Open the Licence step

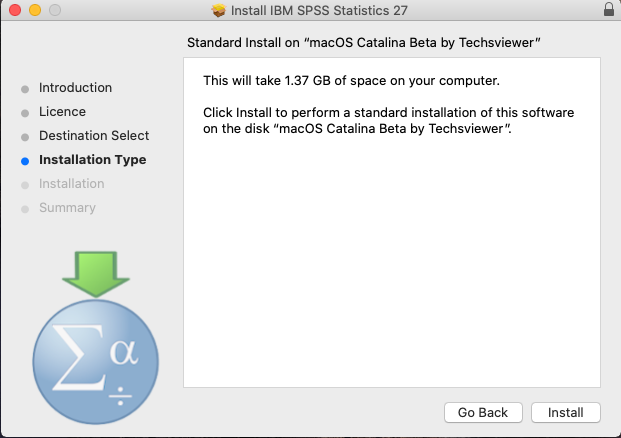coord(62,112)
